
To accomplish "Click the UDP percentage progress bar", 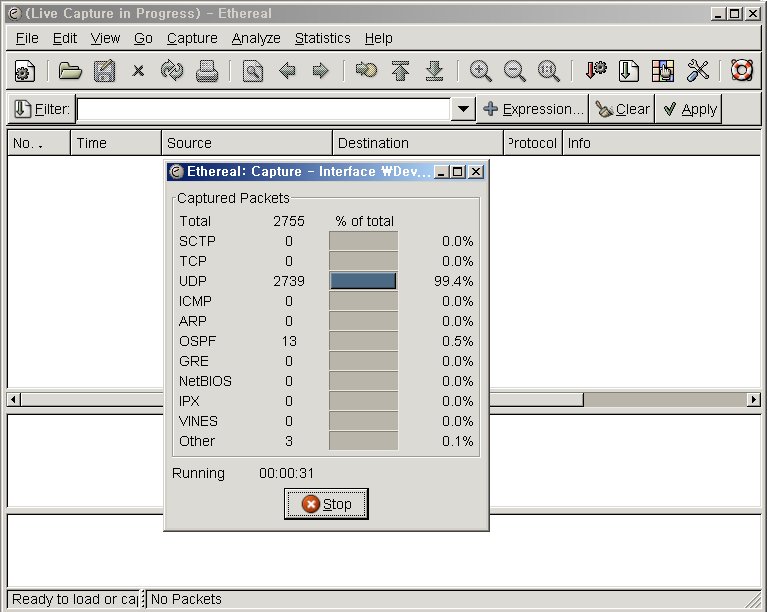I will 363,281.
